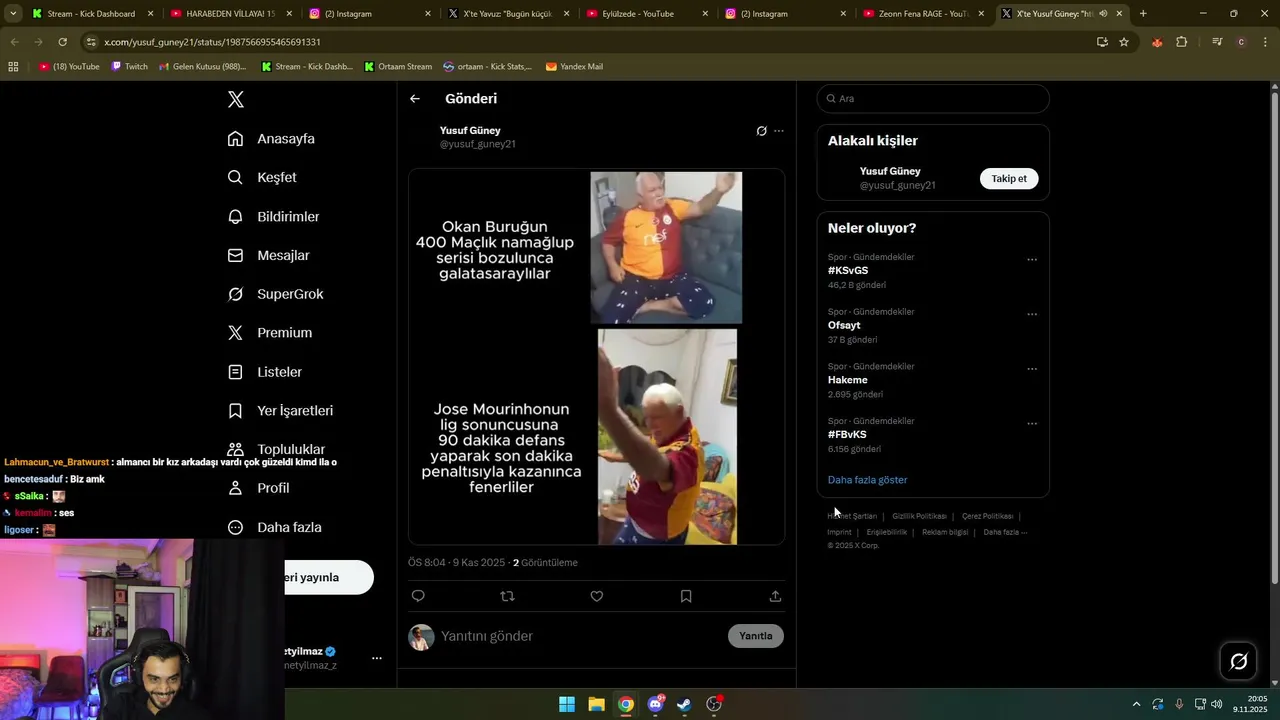Open Keşfet in the sidebar
The height and width of the screenshot is (720, 1280).
262,177
